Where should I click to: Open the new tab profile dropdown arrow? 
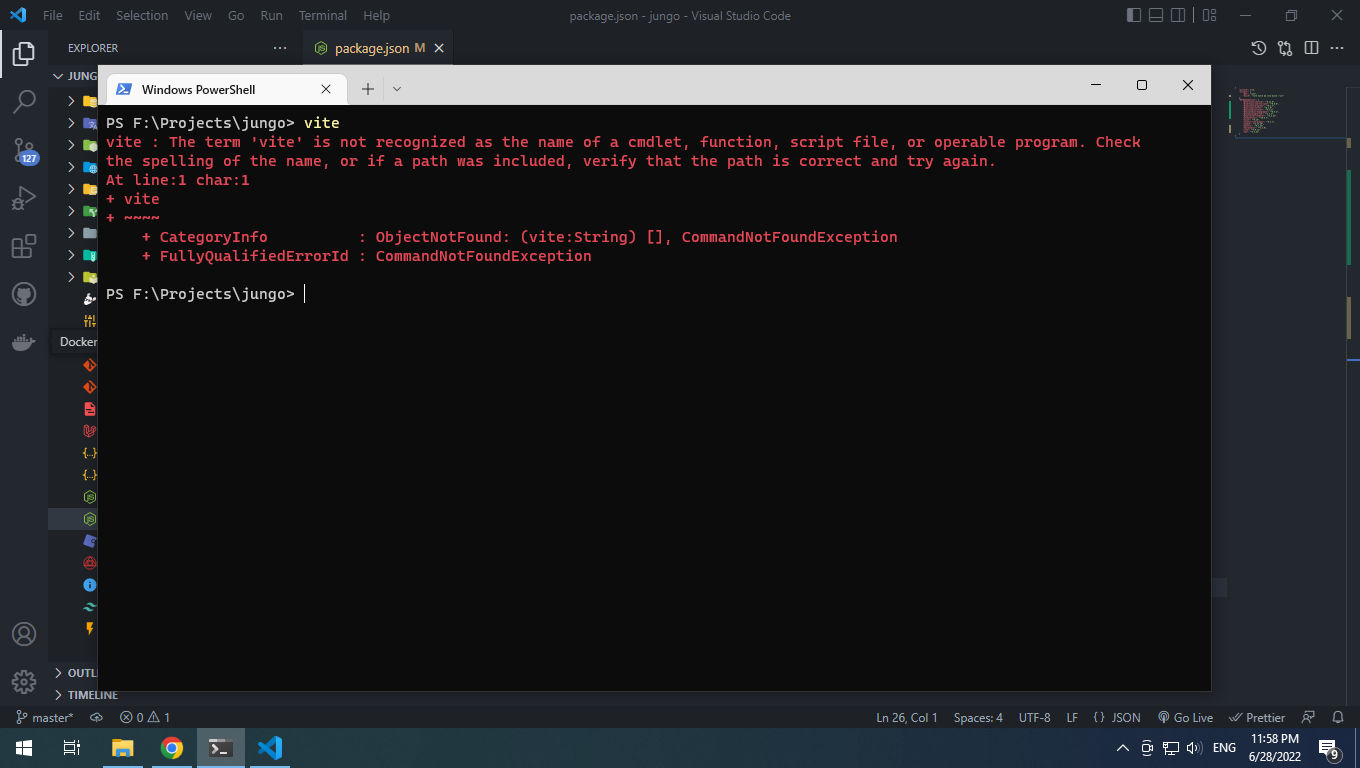397,89
